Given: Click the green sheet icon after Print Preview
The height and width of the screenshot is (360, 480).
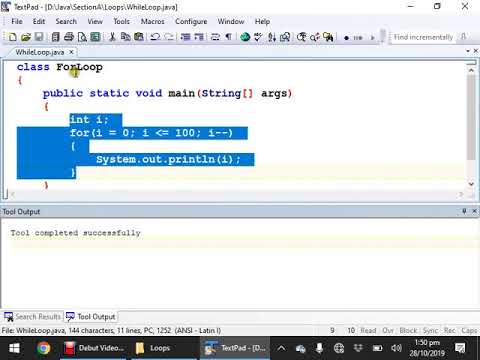Looking at the screenshot, I should (95, 37).
